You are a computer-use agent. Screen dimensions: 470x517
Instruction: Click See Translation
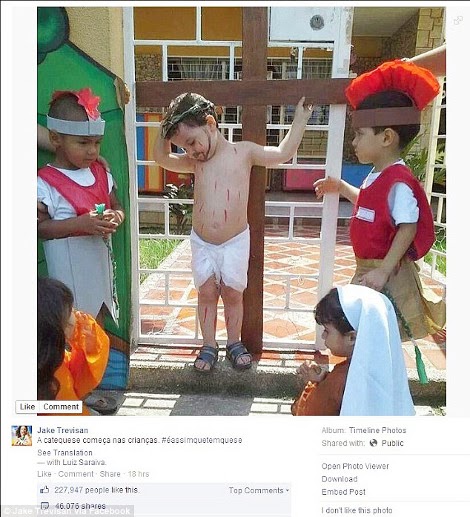pos(65,453)
